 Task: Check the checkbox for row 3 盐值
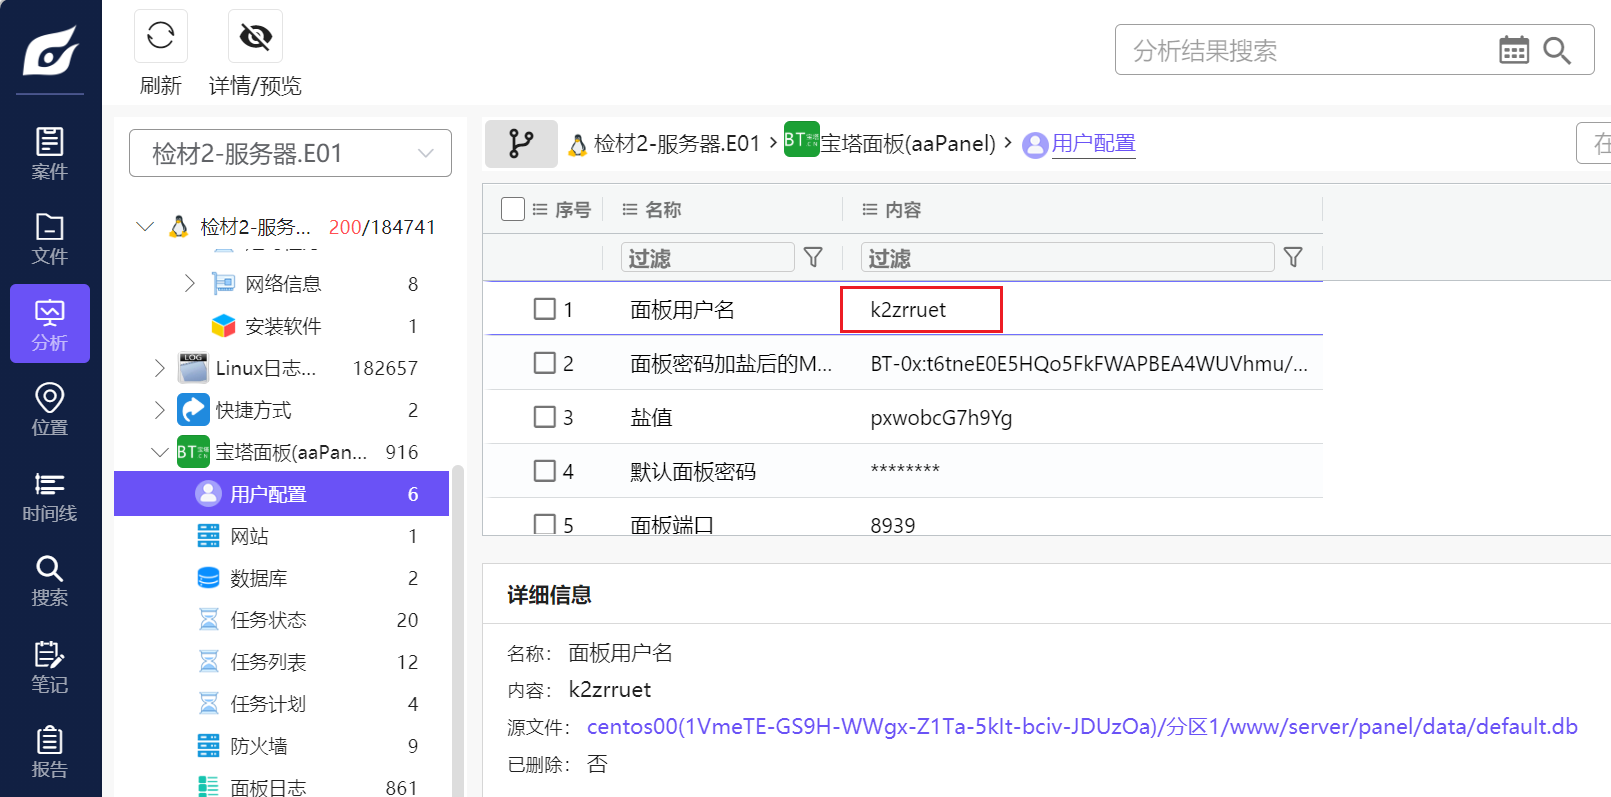(544, 417)
